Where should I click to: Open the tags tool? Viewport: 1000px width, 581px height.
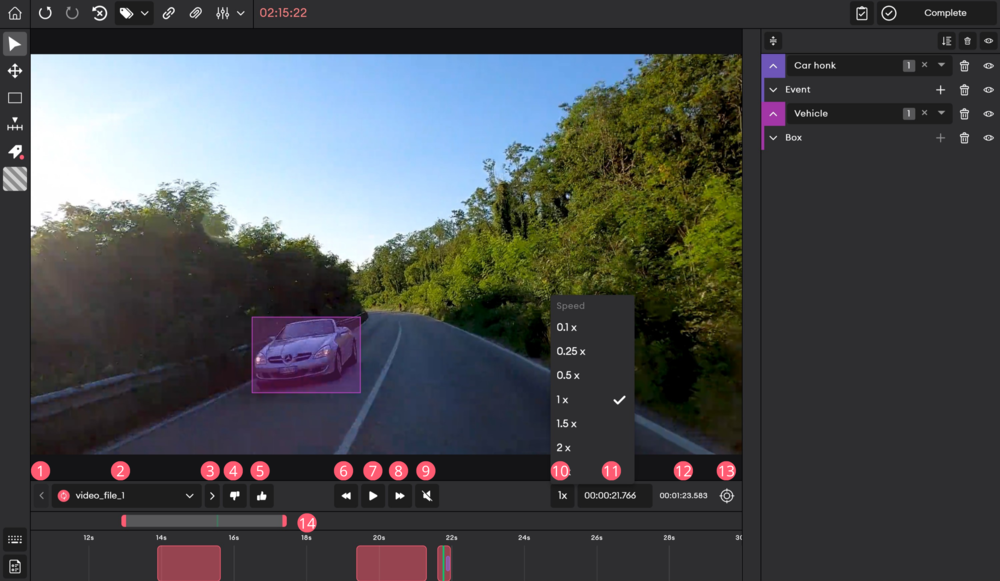(126, 13)
